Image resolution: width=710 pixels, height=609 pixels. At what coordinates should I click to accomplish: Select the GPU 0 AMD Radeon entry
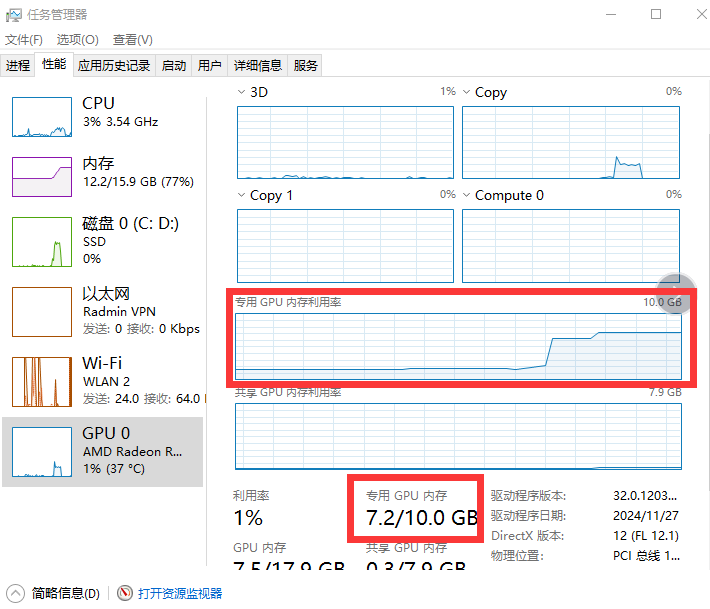click(41, 451)
